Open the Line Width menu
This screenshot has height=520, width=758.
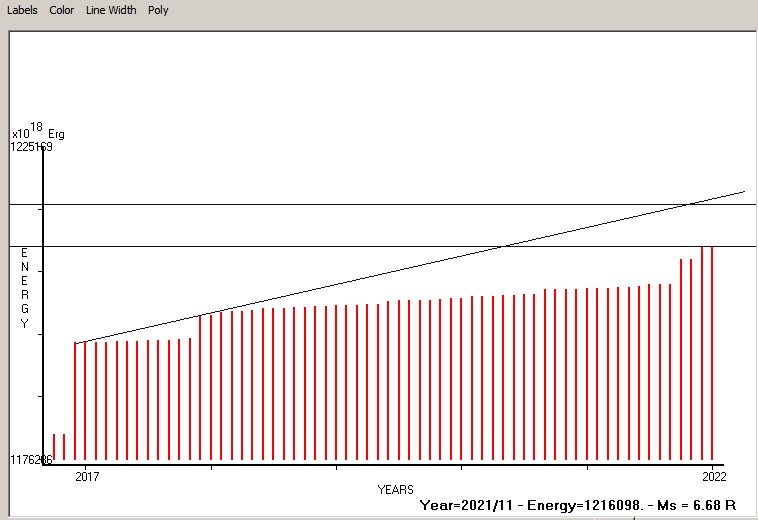(110, 10)
